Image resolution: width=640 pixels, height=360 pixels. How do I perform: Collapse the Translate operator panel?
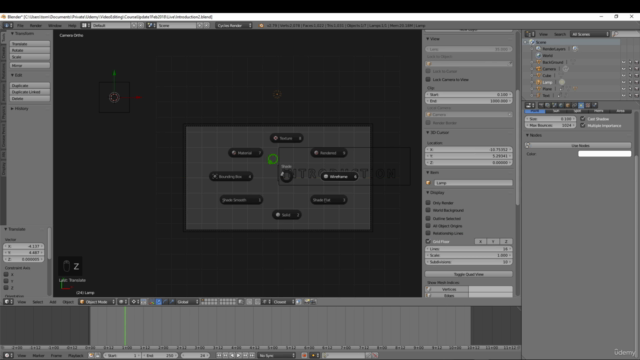(15, 229)
